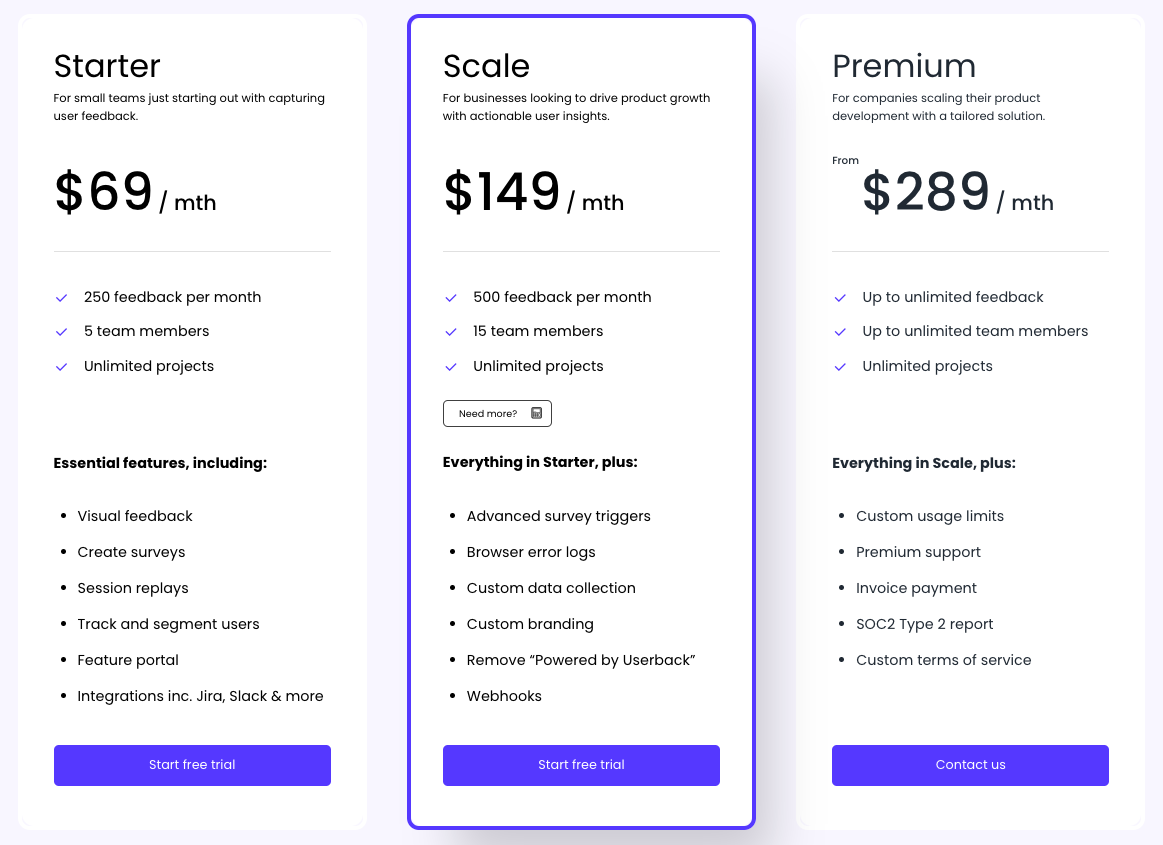This screenshot has width=1163, height=845.
Task: Click the checkmark beside Up to unlimited feedback
Action: coord(840,296)
